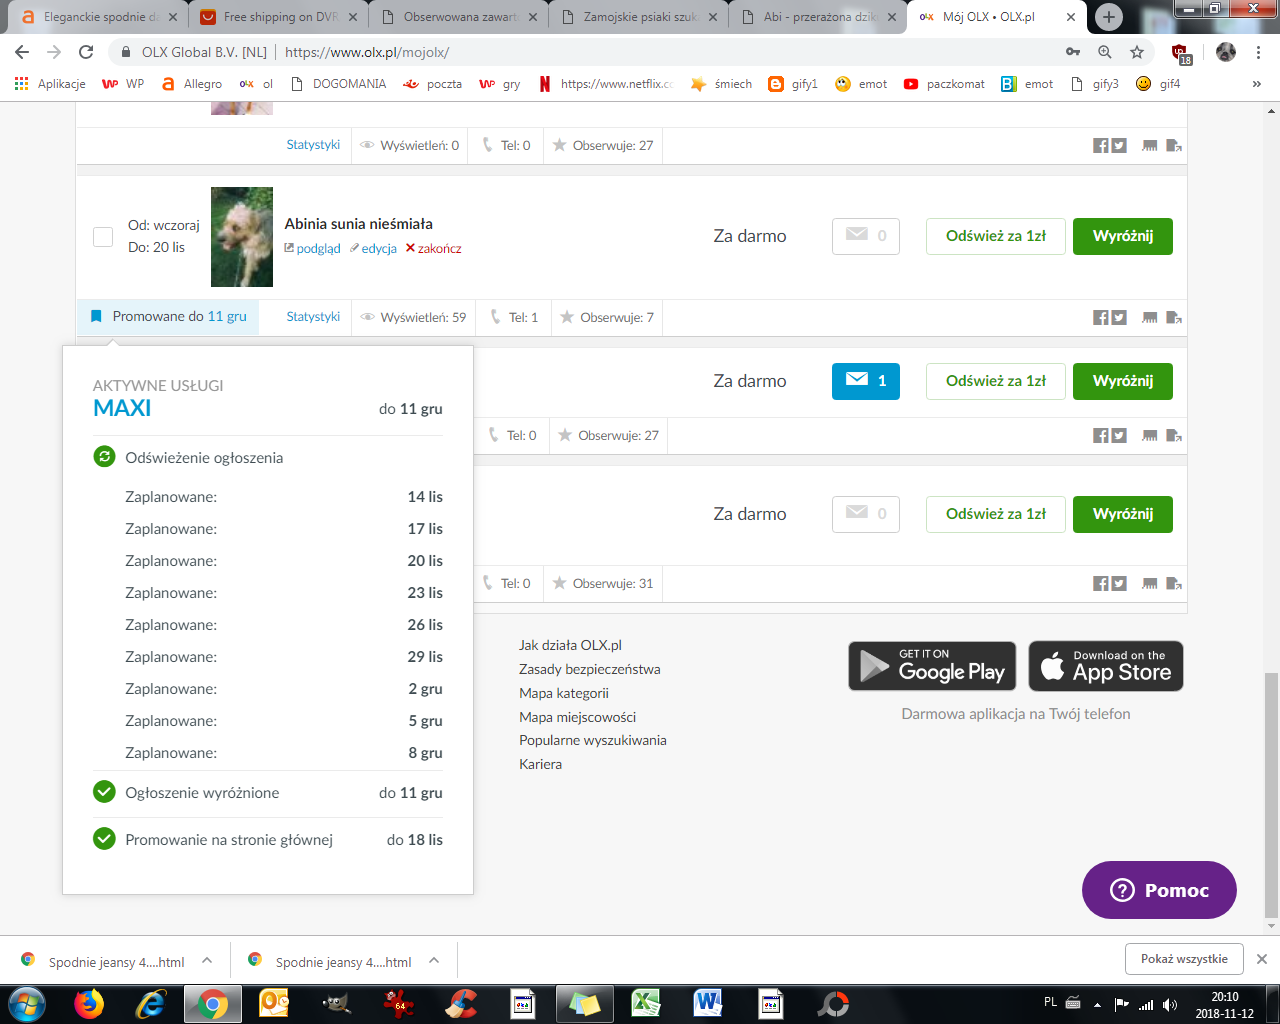The width and height of the screenshot is (1280, 1024).
Task: Tick the checkbox for Abinia sunia listing
Action: pyautogui.click(x=103, y=237)
